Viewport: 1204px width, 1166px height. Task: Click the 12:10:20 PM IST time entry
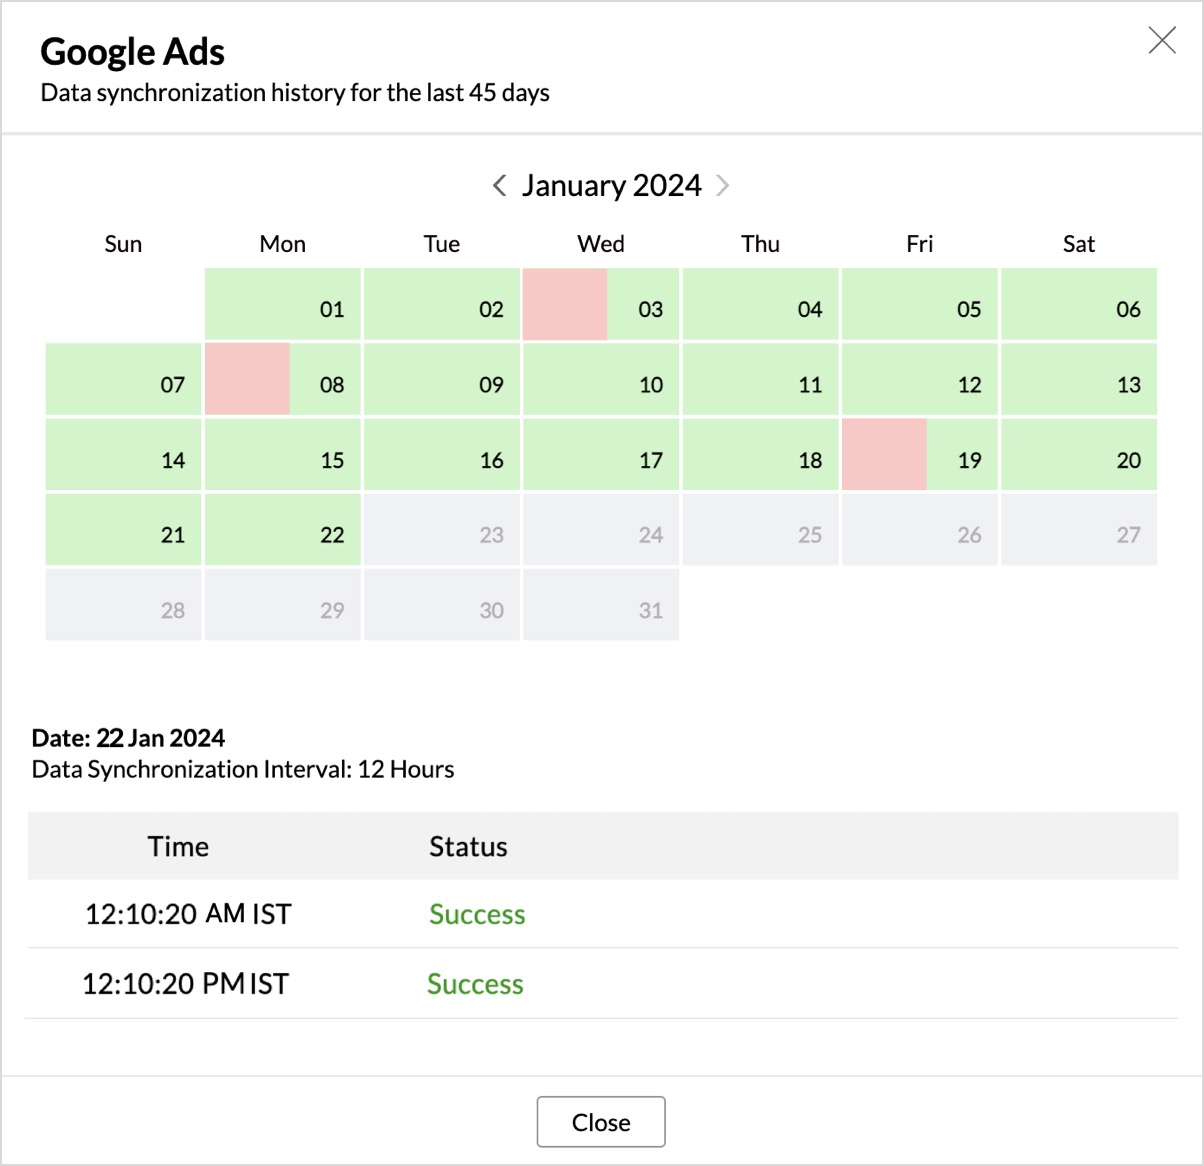click(185, 984)
